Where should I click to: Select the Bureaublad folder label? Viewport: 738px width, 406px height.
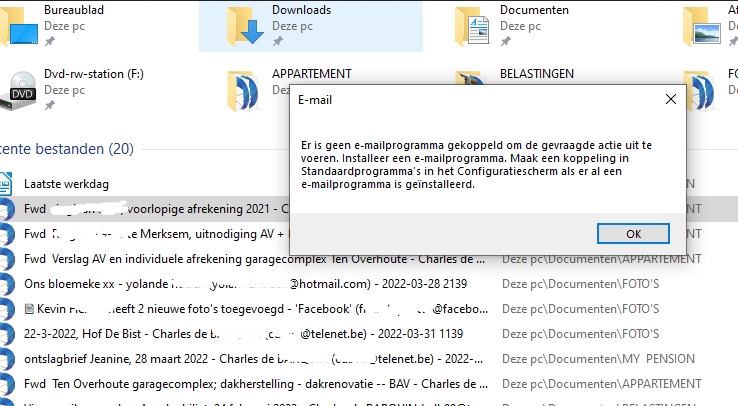[x=73, y=10]
